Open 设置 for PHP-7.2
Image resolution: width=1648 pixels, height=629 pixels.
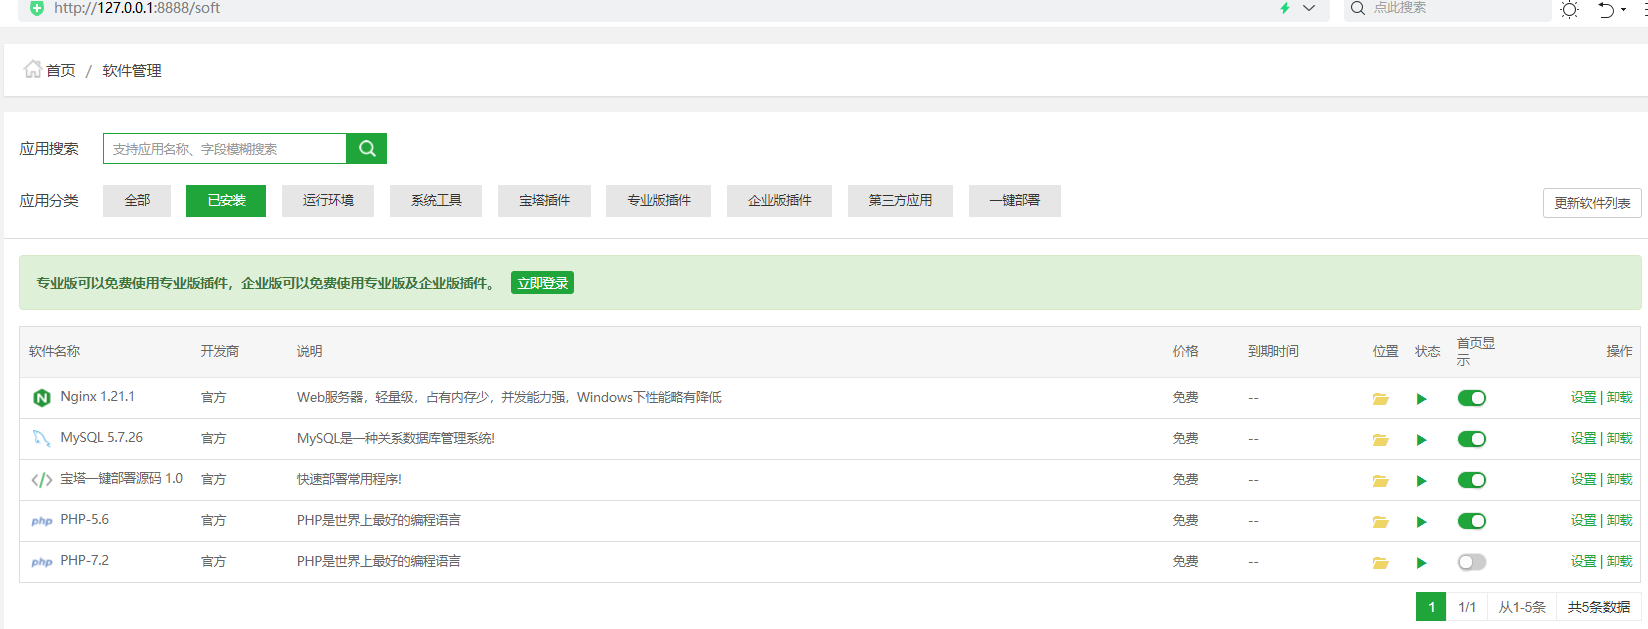(1583, 562)
